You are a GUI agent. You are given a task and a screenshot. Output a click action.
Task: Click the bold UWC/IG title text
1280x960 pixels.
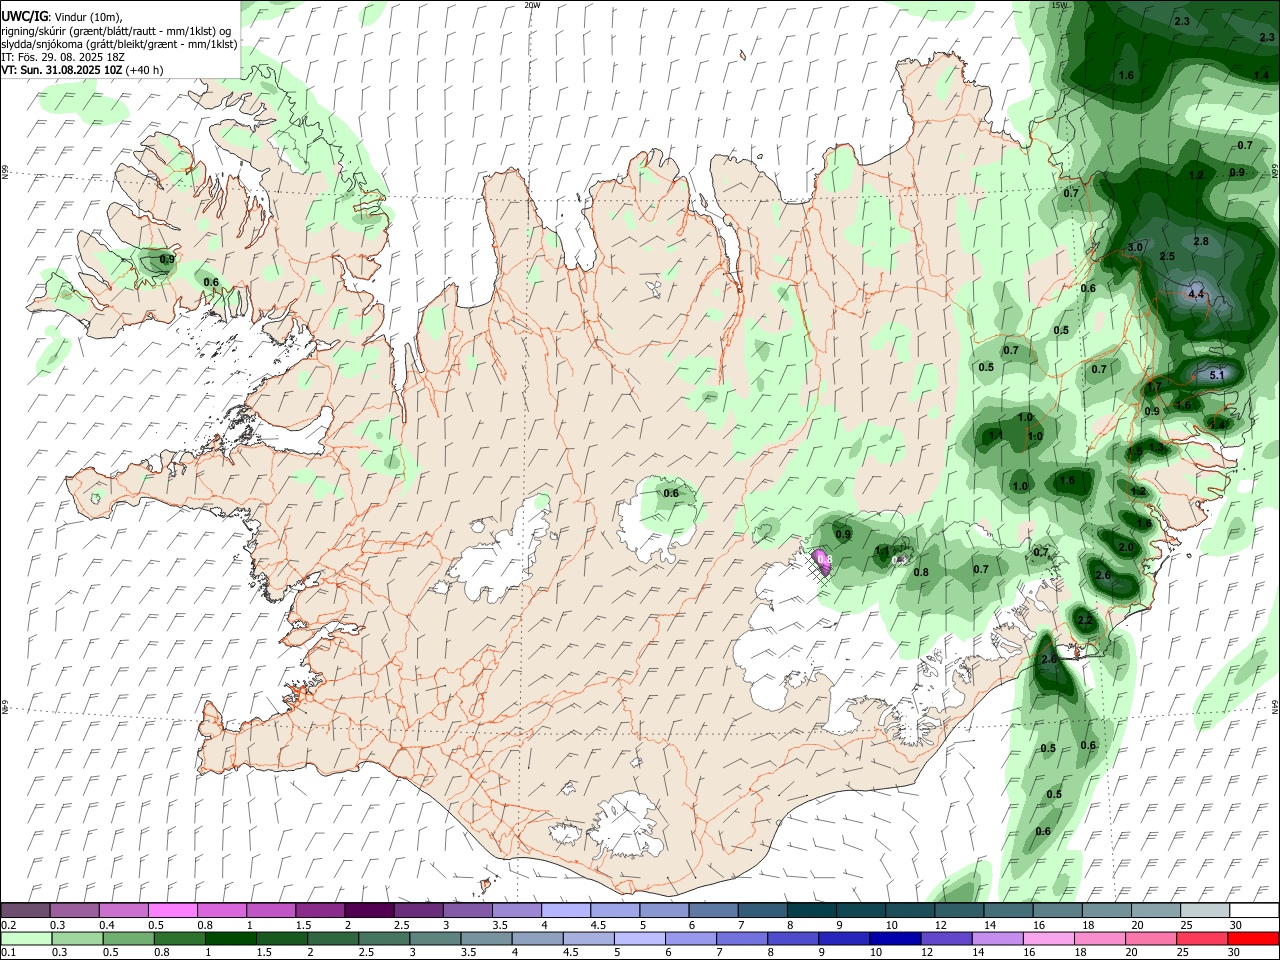24,18
